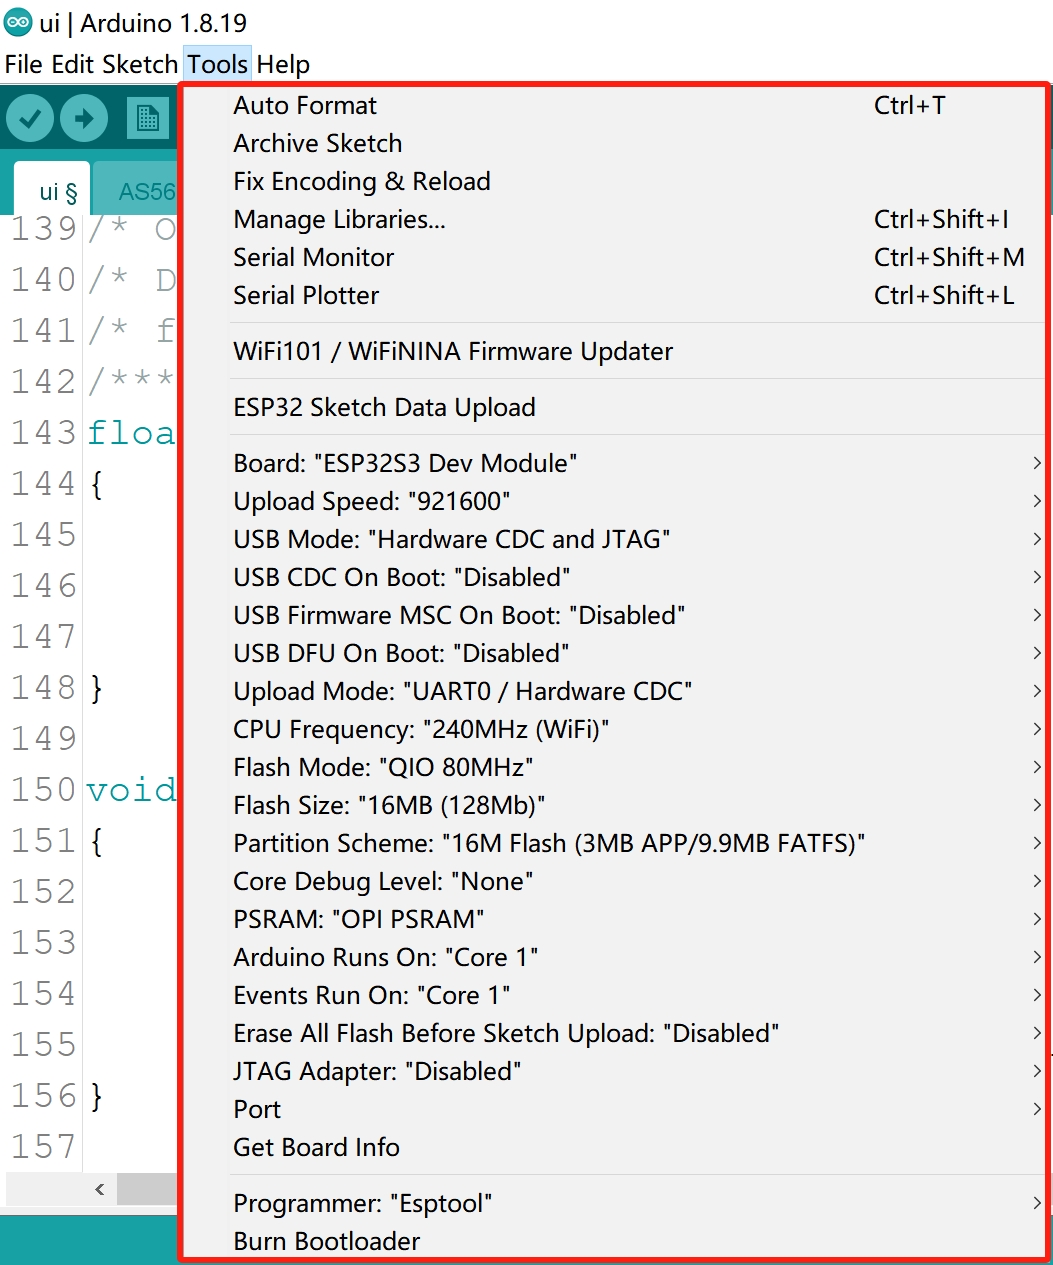
Task: Click the Verify checkmark toolbar button
Action: coord(30,119)
